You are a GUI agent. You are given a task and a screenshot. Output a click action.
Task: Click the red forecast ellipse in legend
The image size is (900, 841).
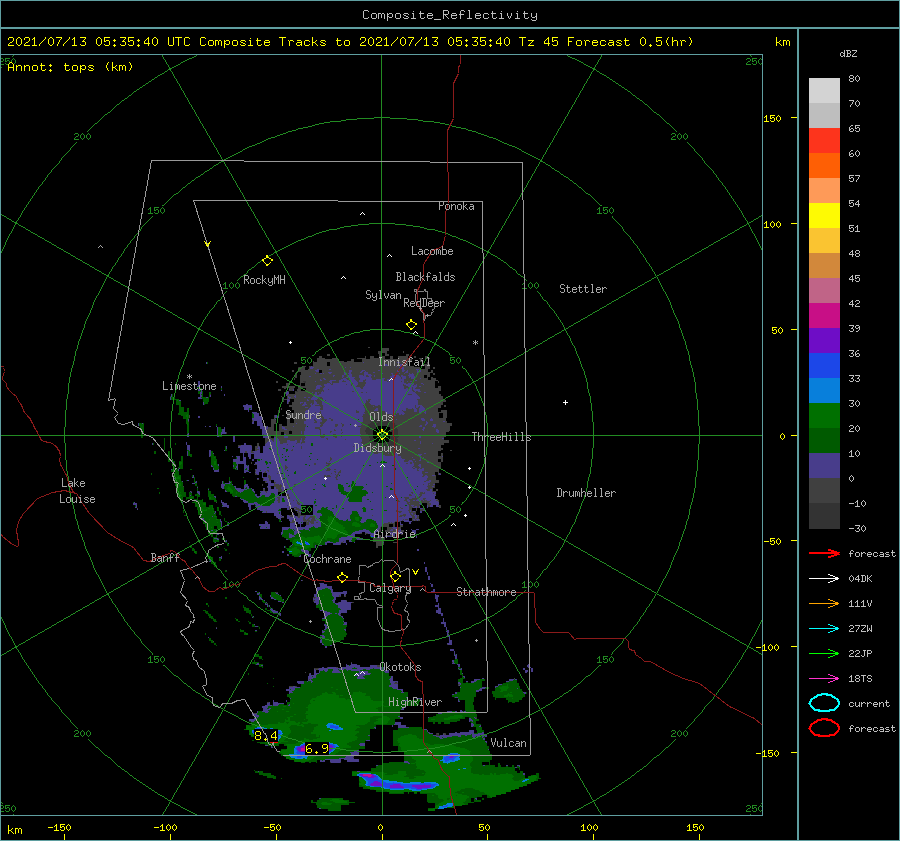click(x=824, y=728)
